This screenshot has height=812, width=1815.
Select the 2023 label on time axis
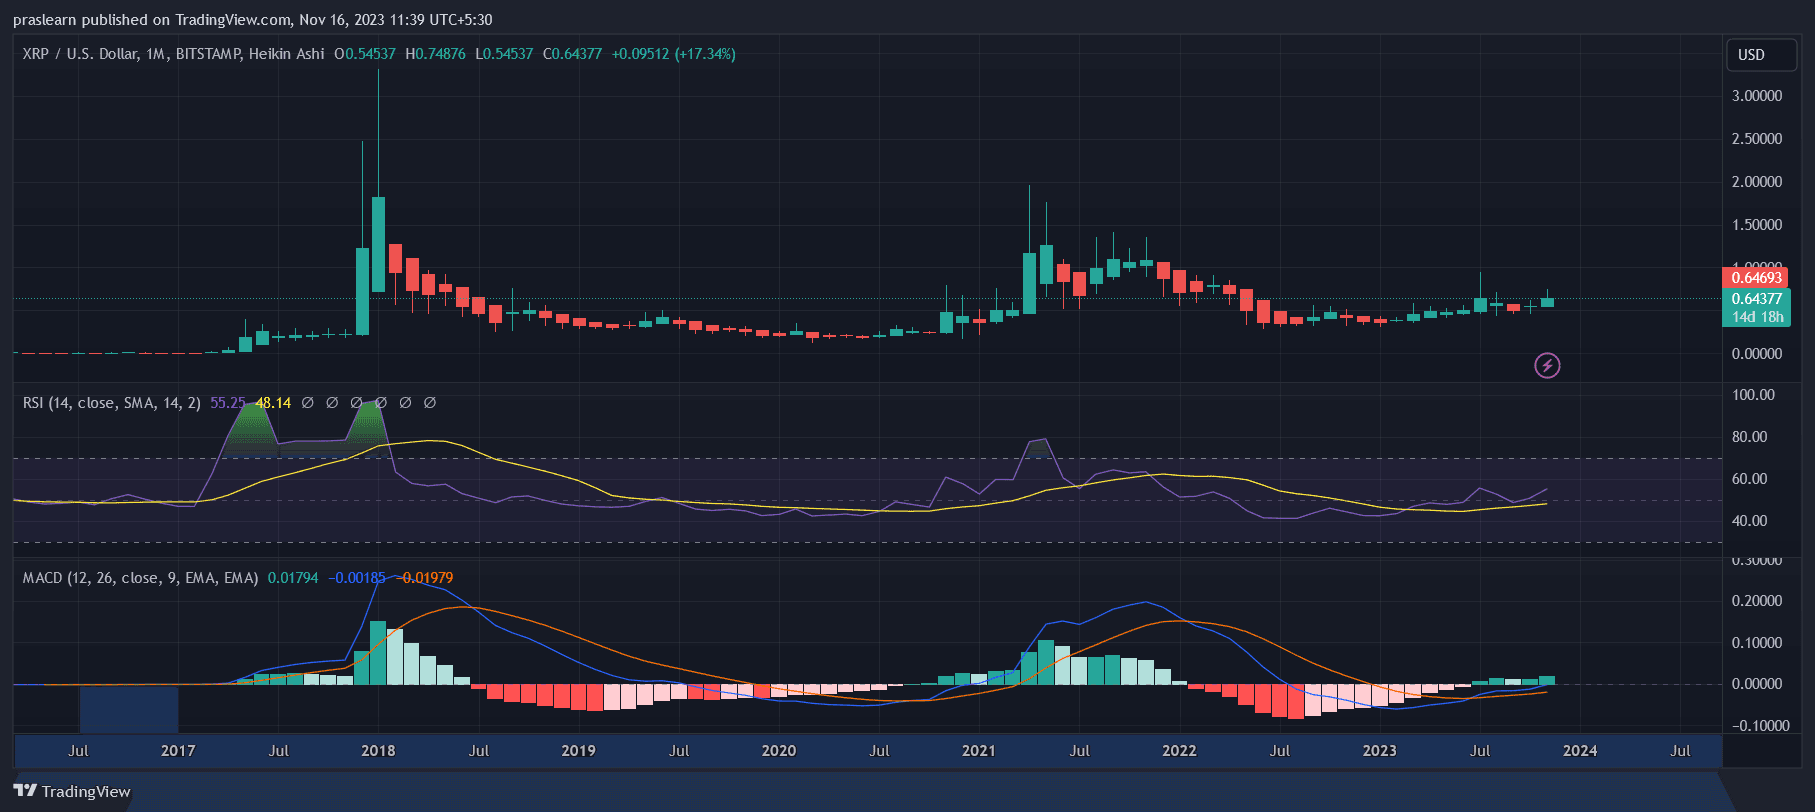(1379, 751)
